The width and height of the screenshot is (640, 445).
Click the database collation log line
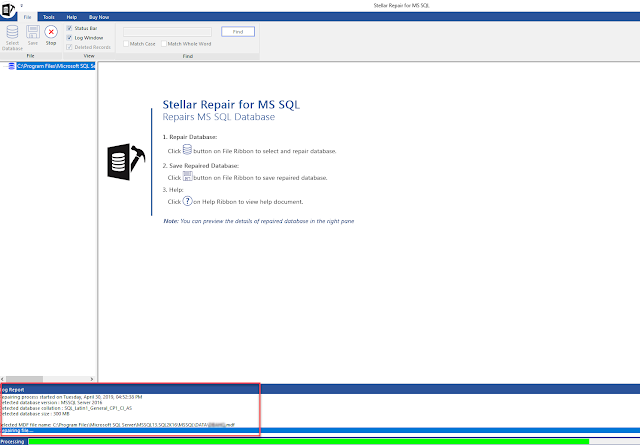[66, 408]
